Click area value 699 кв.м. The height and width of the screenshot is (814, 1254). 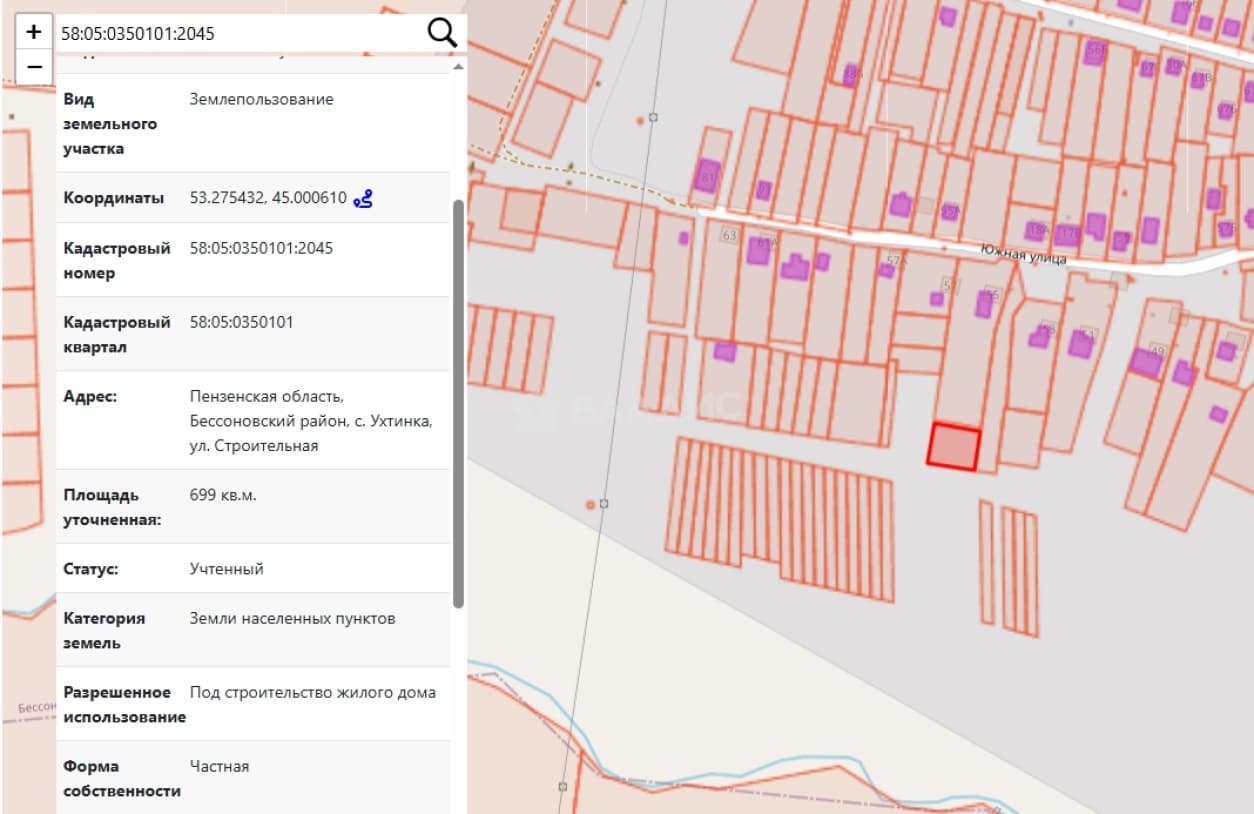(223, 495)
